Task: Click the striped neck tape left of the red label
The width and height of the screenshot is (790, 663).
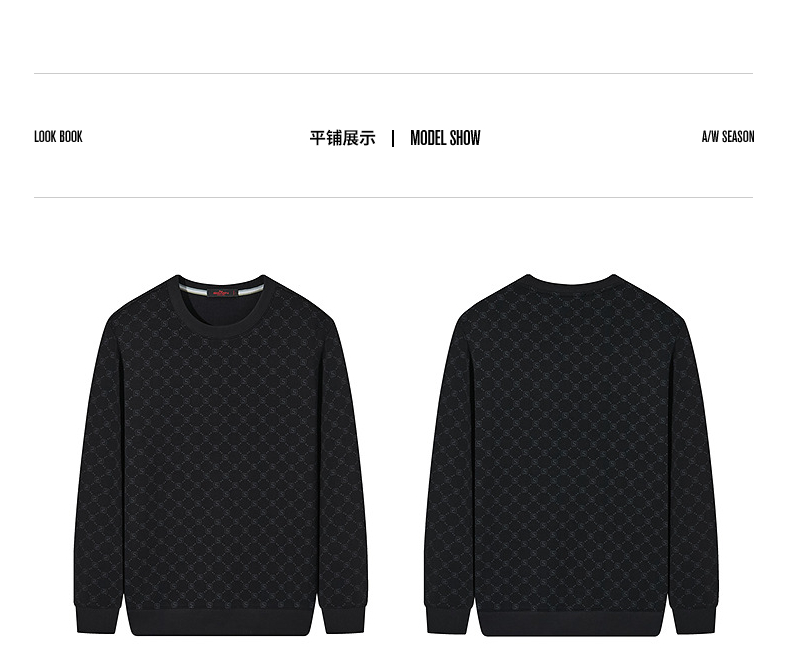Action: coord(193,289)
